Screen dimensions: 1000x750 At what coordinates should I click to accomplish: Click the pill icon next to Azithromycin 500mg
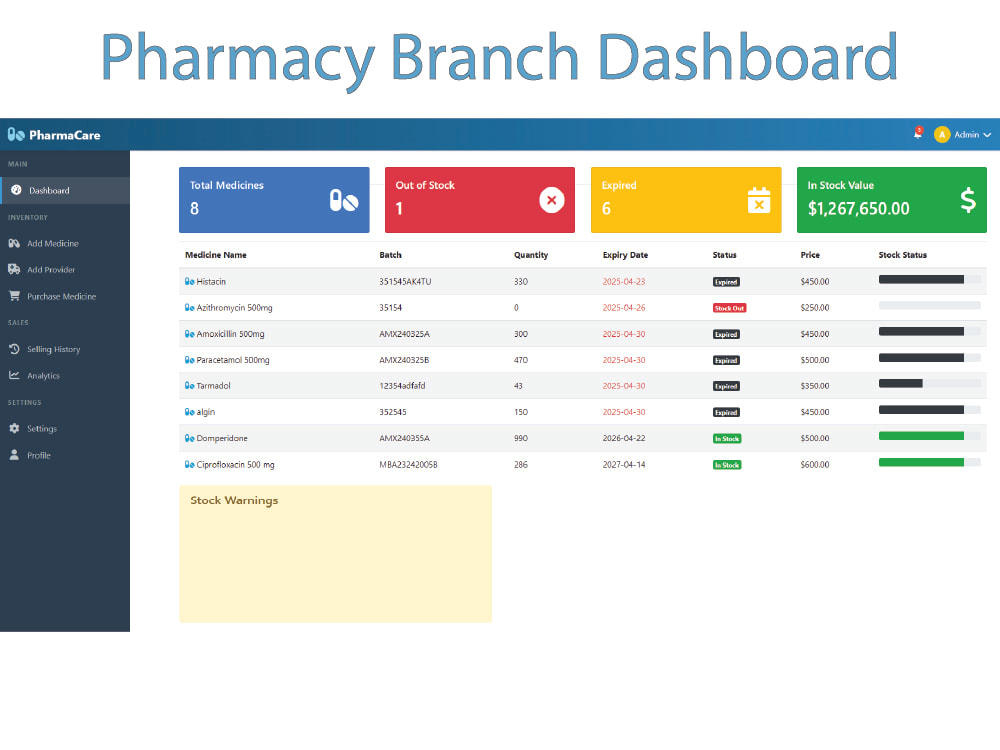coord(189,307)
